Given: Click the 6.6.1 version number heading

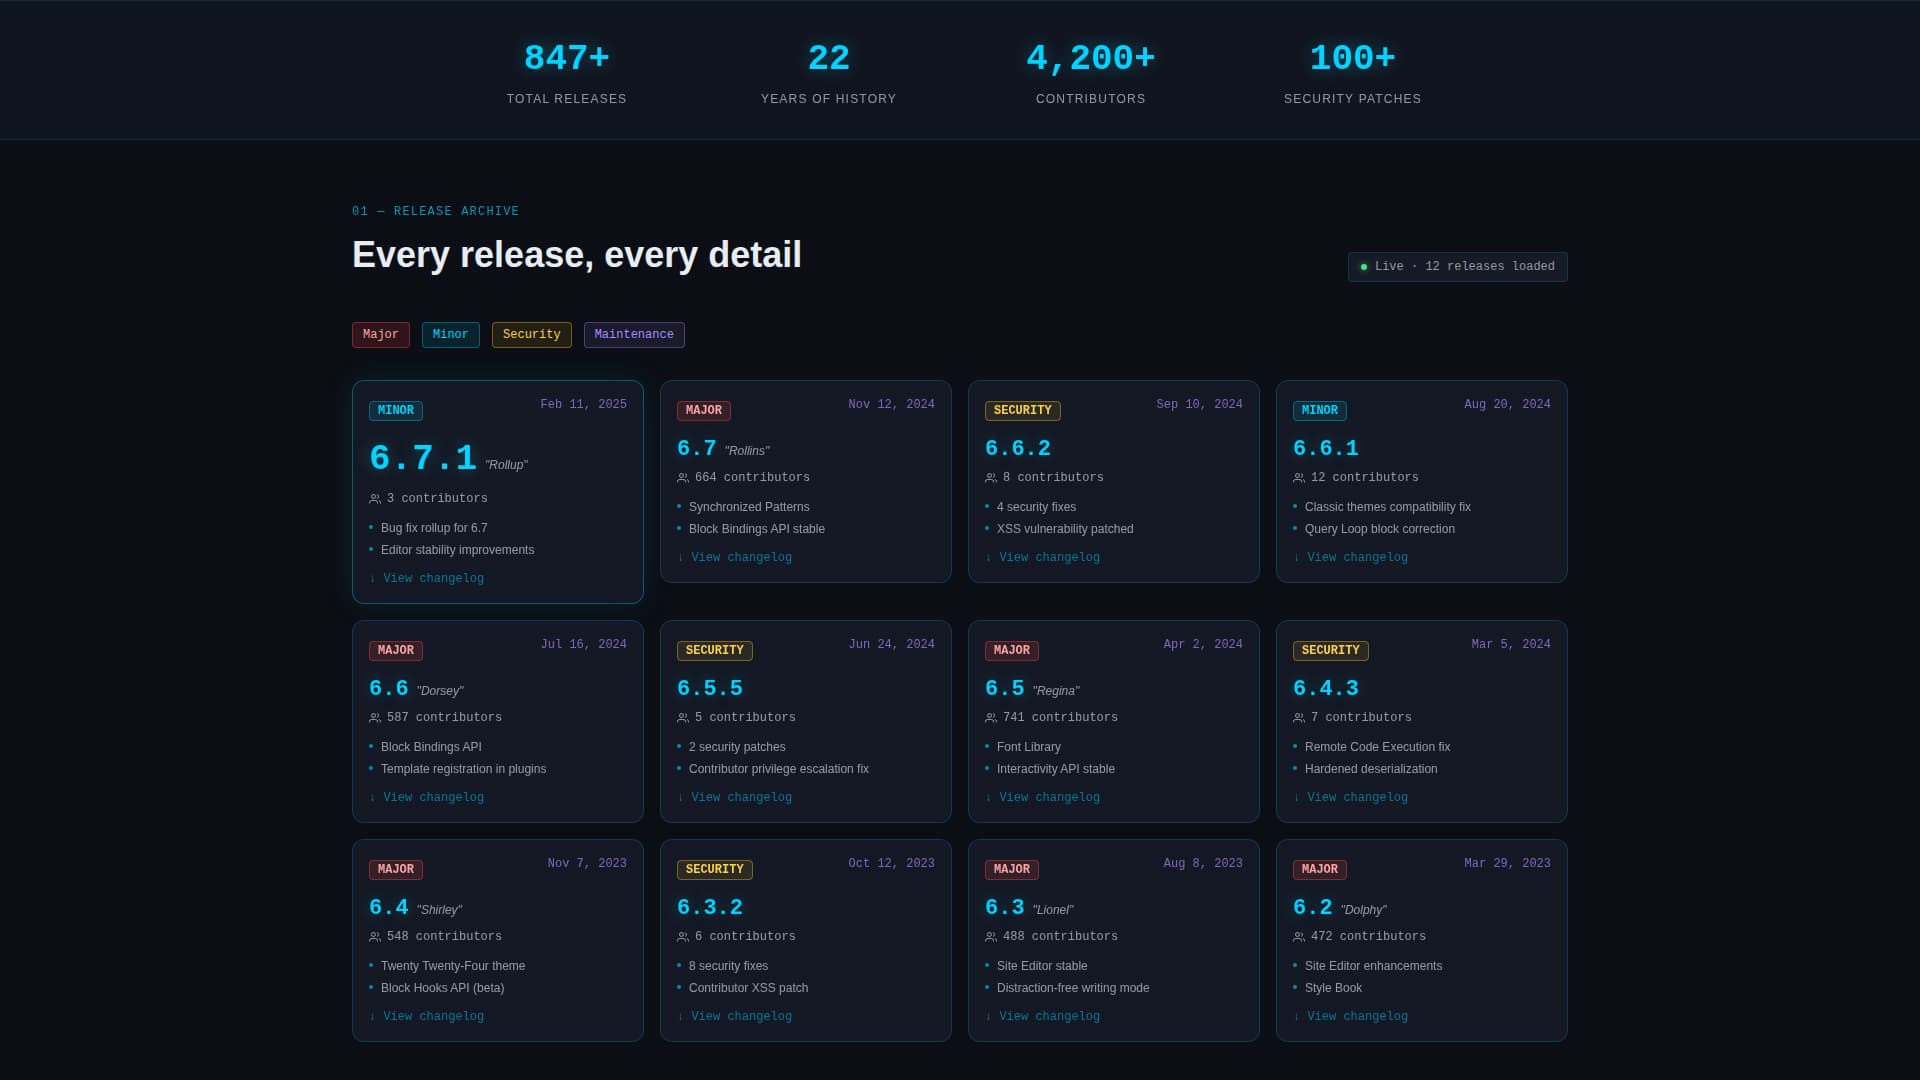Looking at the screenshot, I should 1325,448.
